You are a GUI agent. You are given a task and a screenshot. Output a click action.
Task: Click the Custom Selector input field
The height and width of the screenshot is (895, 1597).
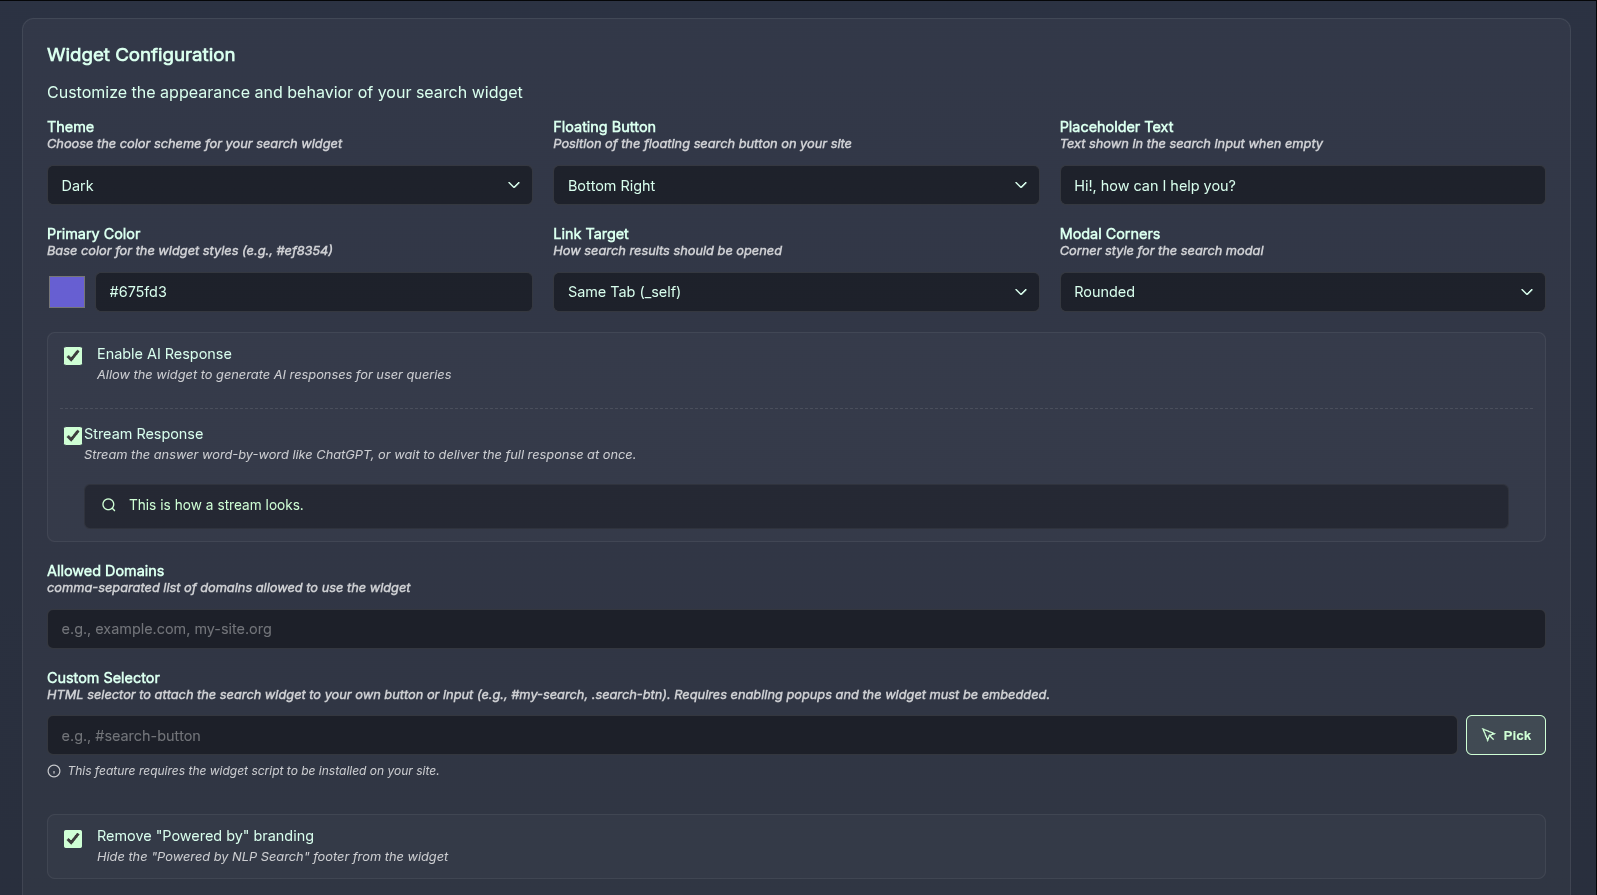(752, 735)
